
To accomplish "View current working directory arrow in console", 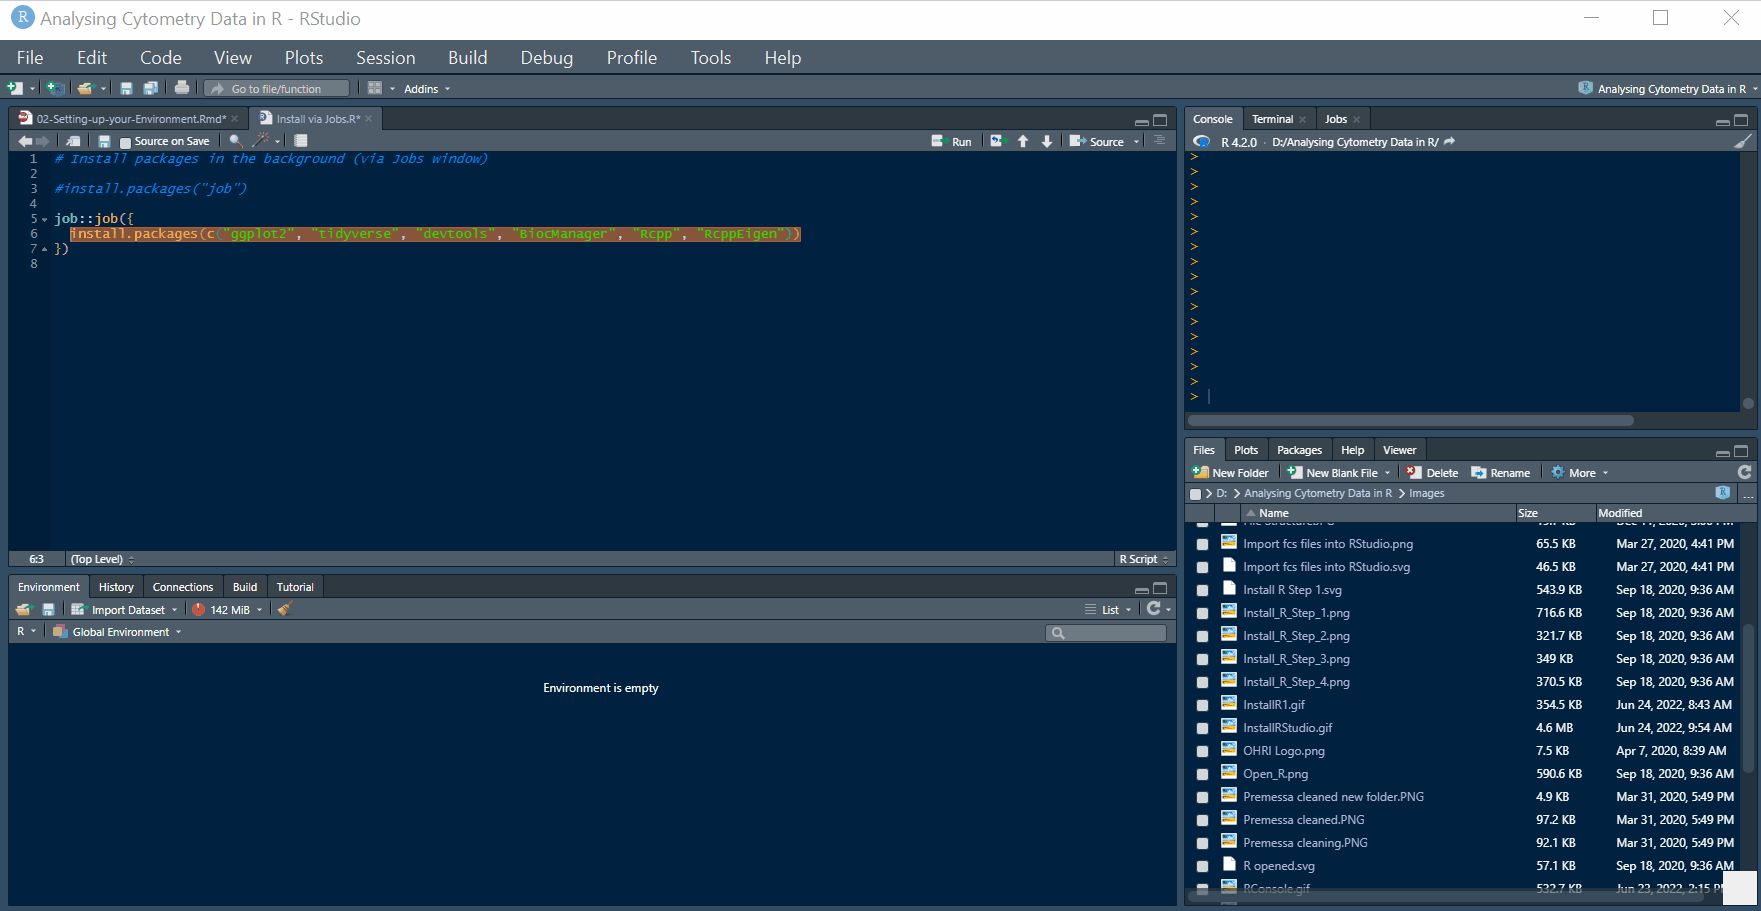I will tap(1449, 142).
